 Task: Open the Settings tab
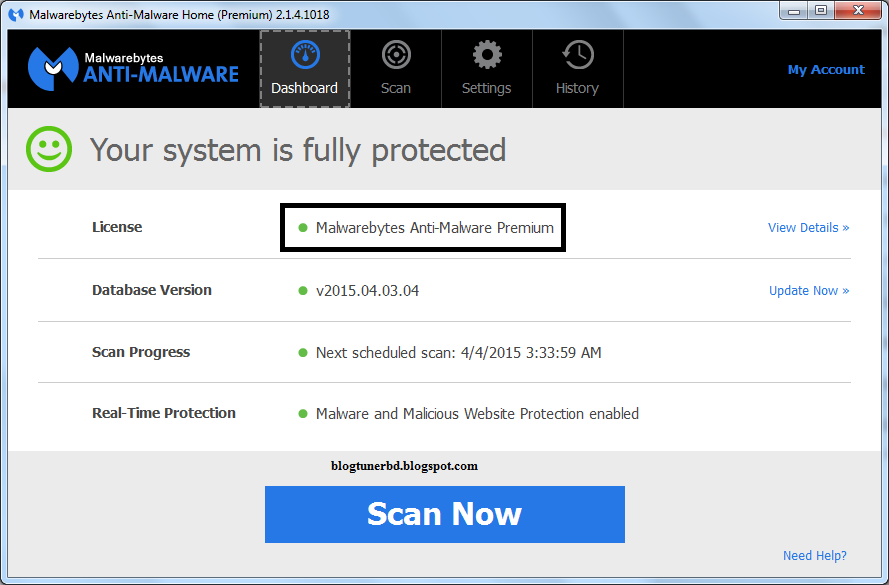486,69
